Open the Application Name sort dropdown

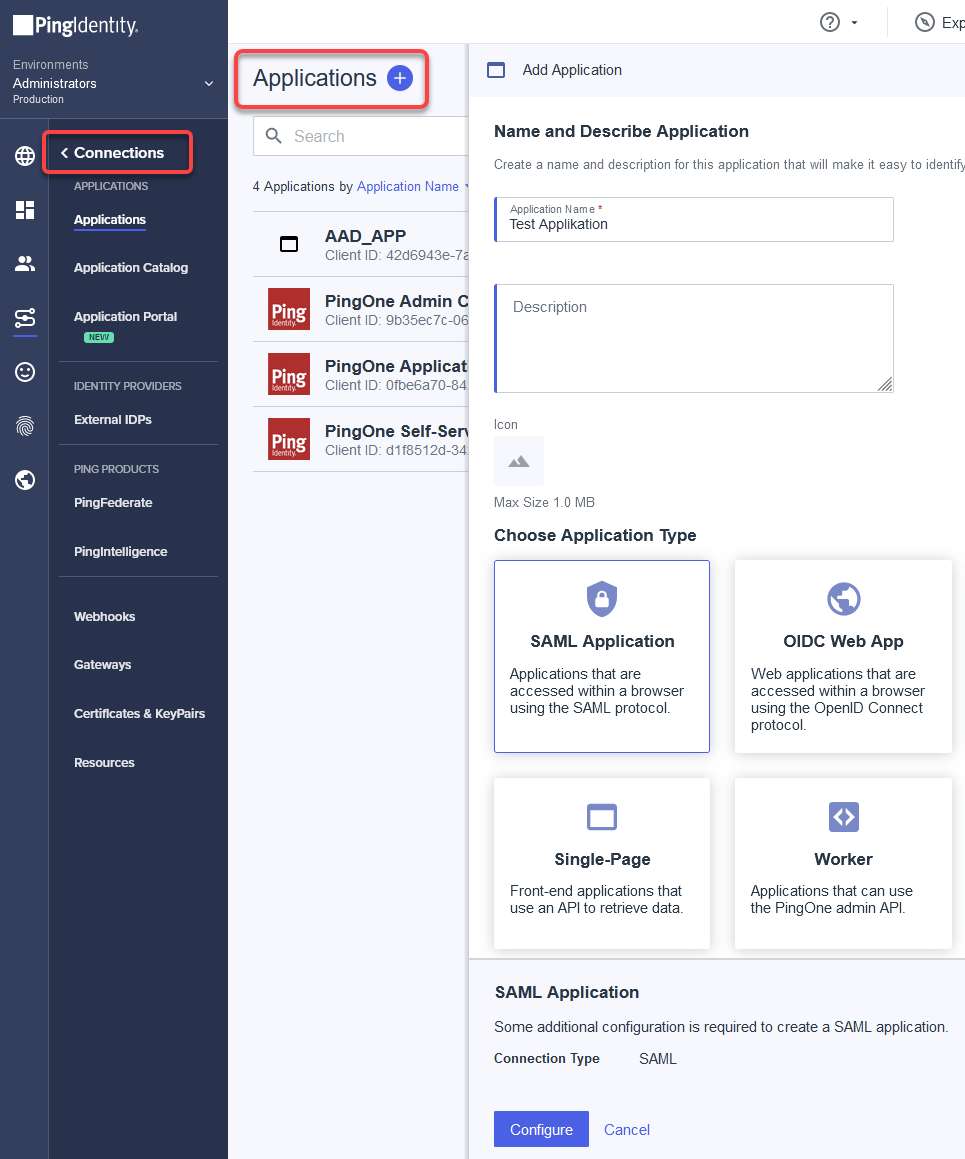pyautogui.click(x=412, y=187)
